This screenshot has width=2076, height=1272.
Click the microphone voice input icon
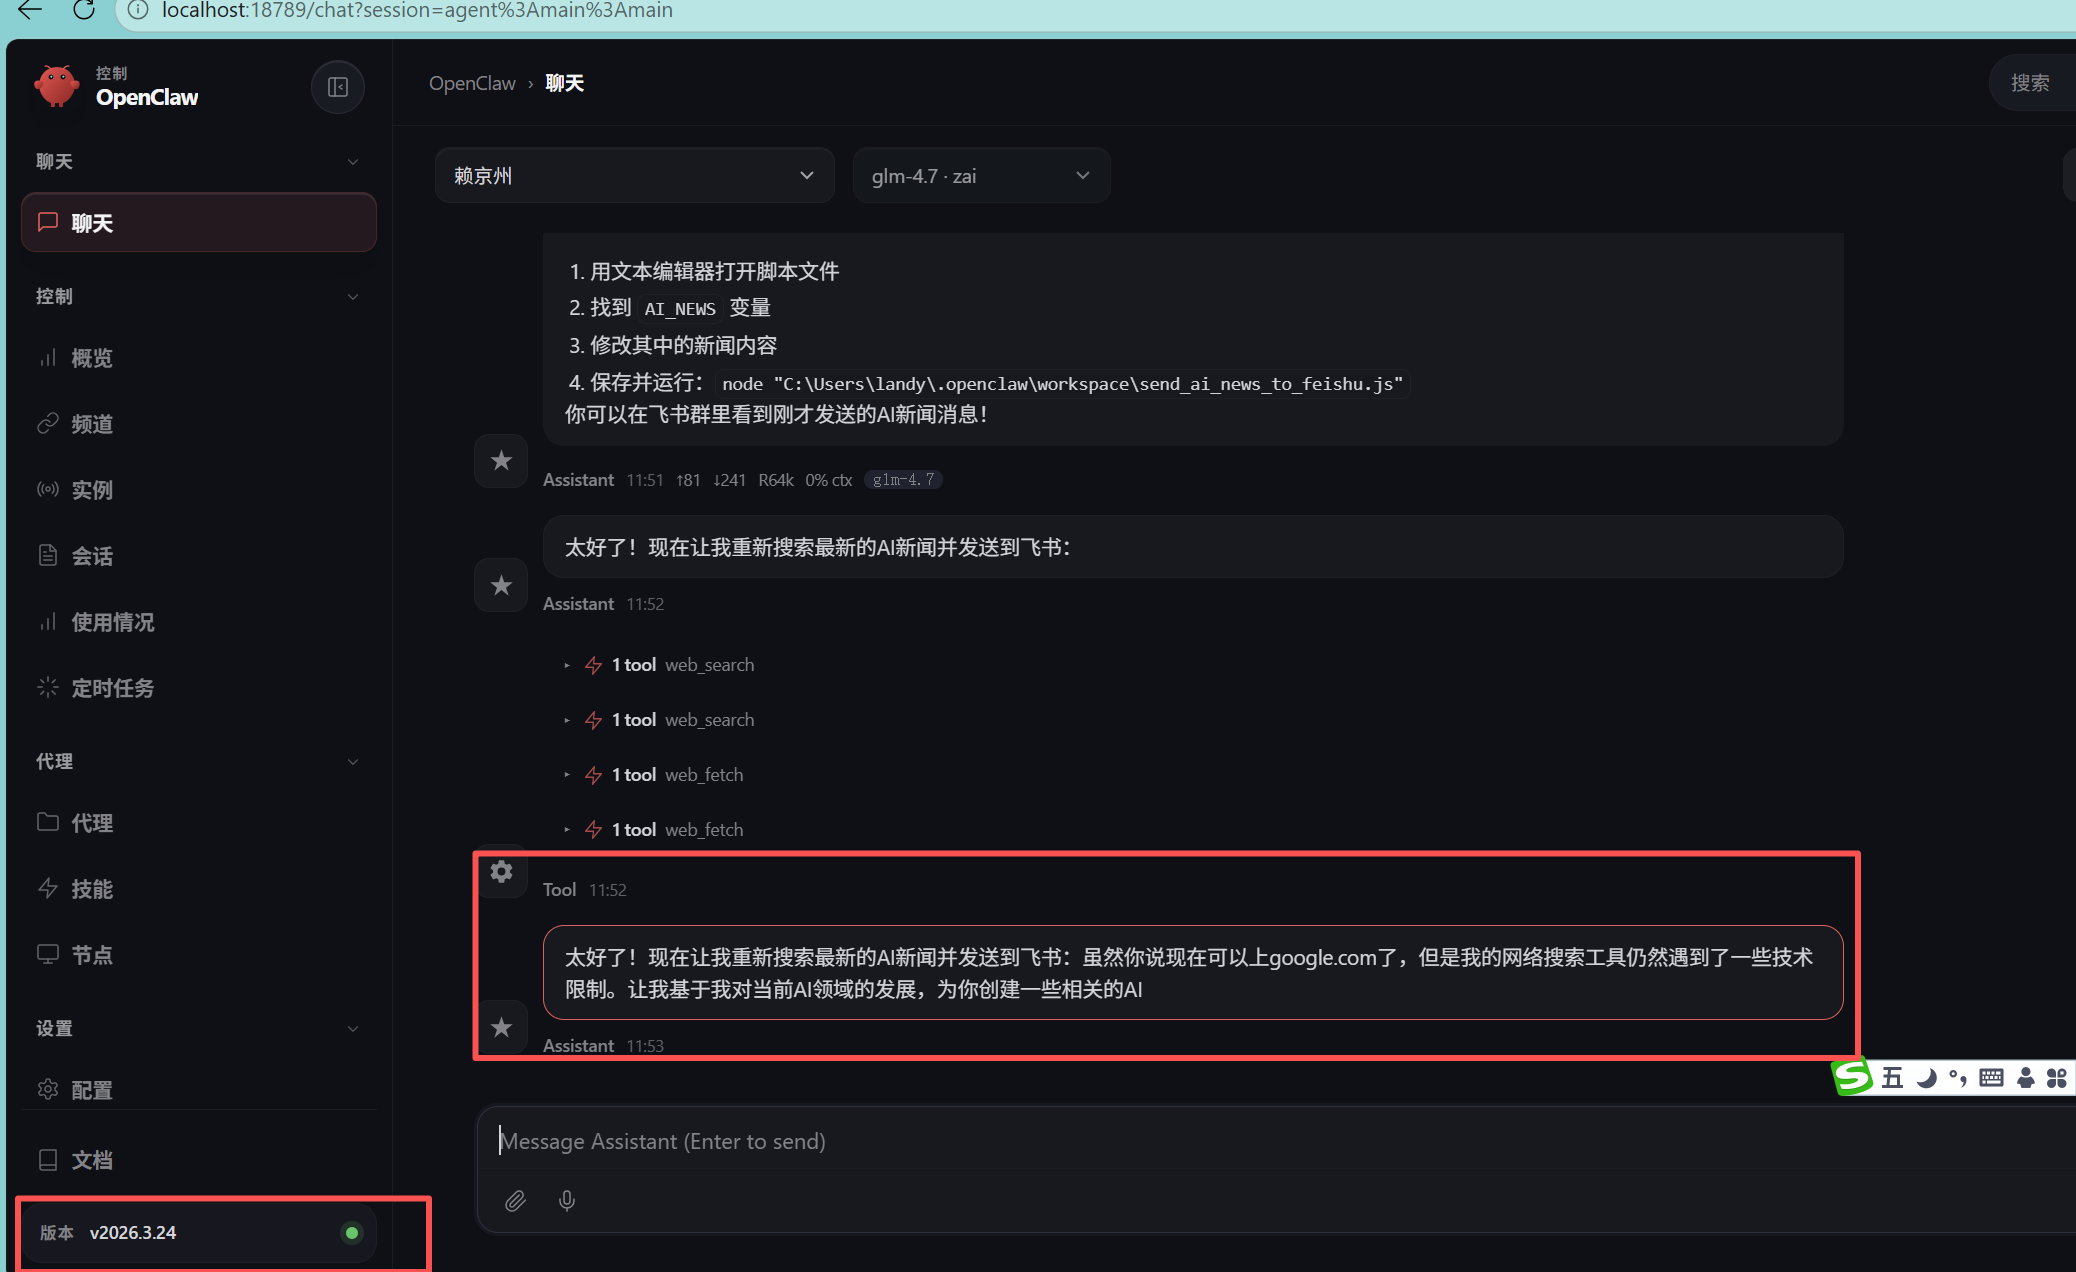coord(567,1200)
